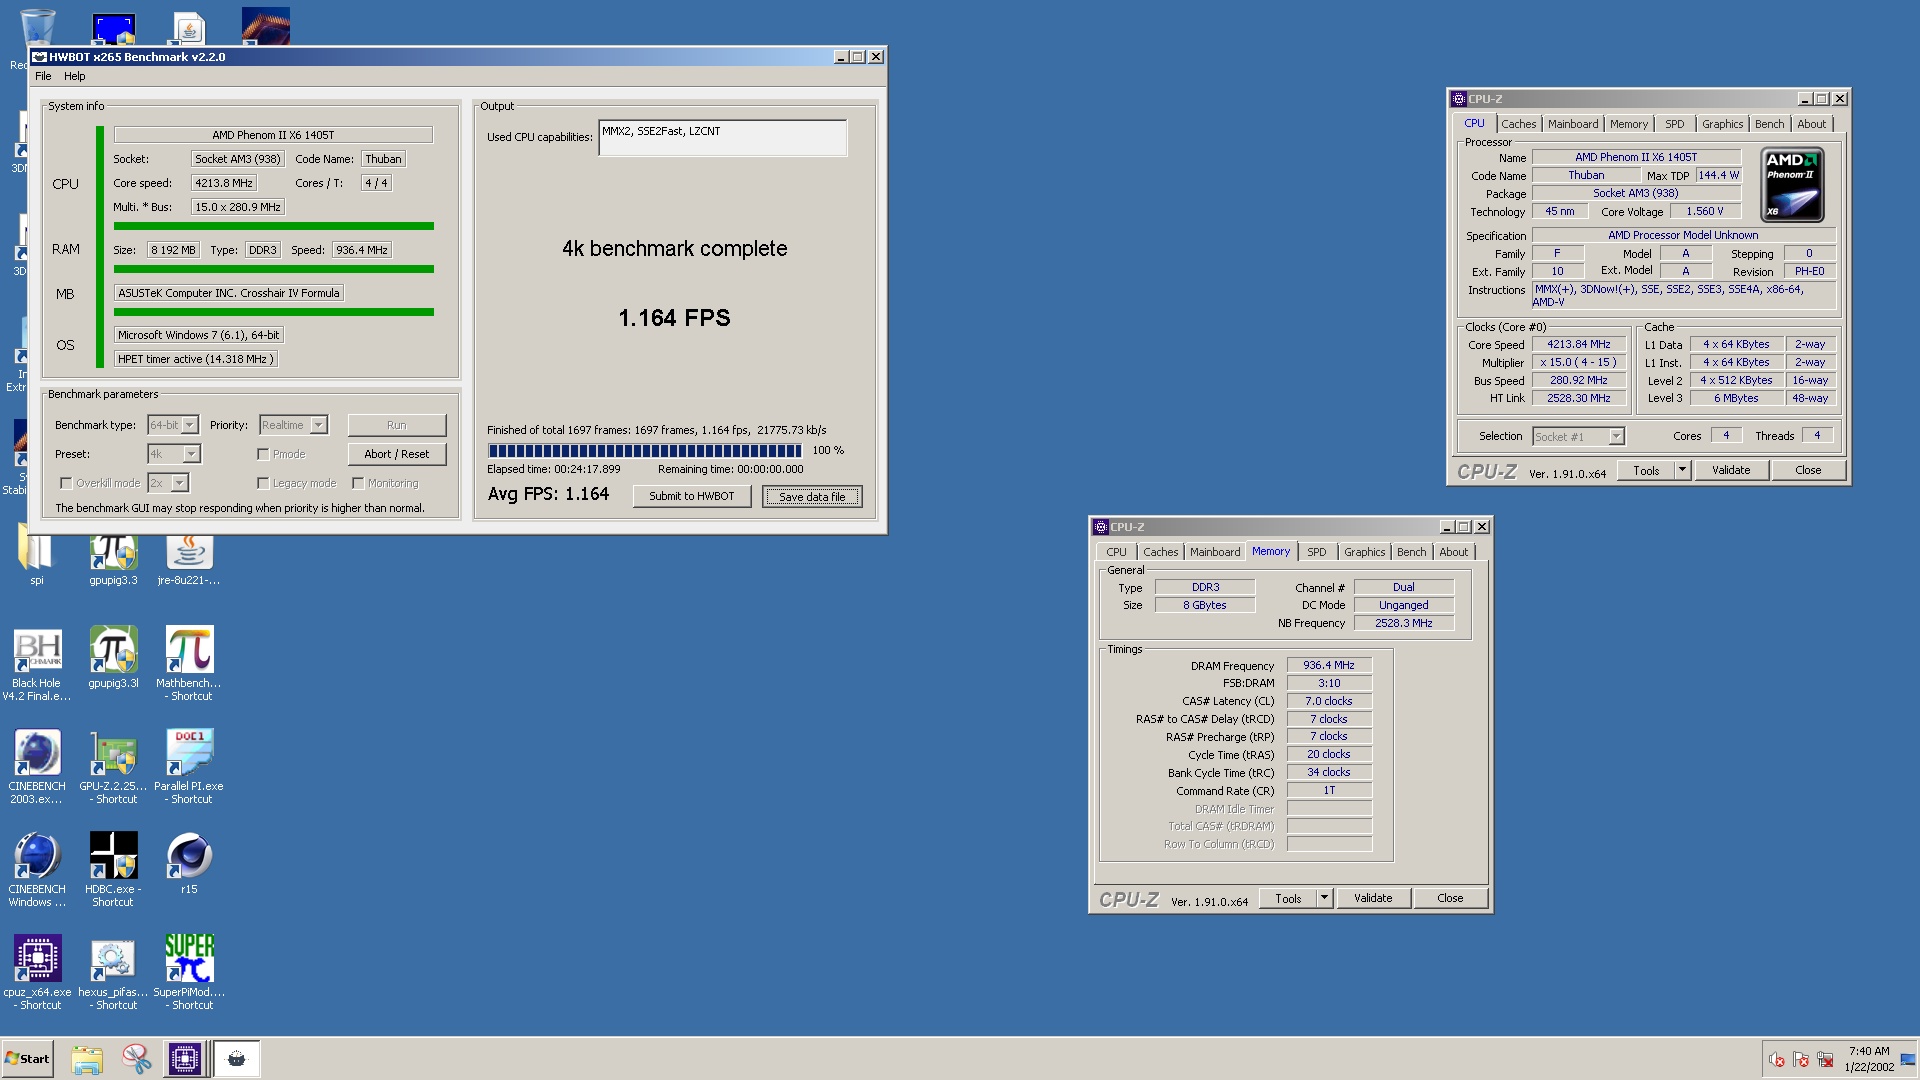Expand the Overkill 2x multiplier dropdown
Viewport: 1920px width, 1080px height.
click(x=179, y=483)
